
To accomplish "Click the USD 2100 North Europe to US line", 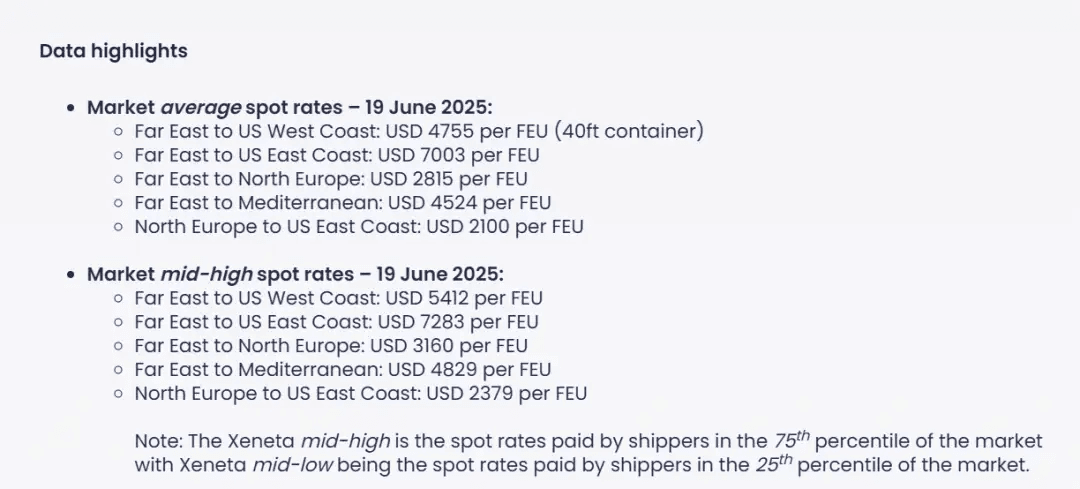I will pyautogui.click(x=359, y=226).
